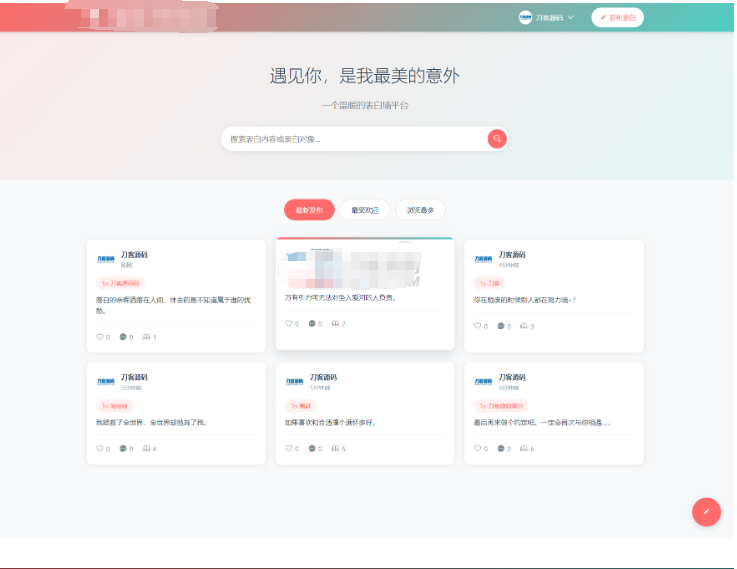Click the avatar on the 你在颓废 card
Viewport: 737px width, 569px height.
(483, 259)
